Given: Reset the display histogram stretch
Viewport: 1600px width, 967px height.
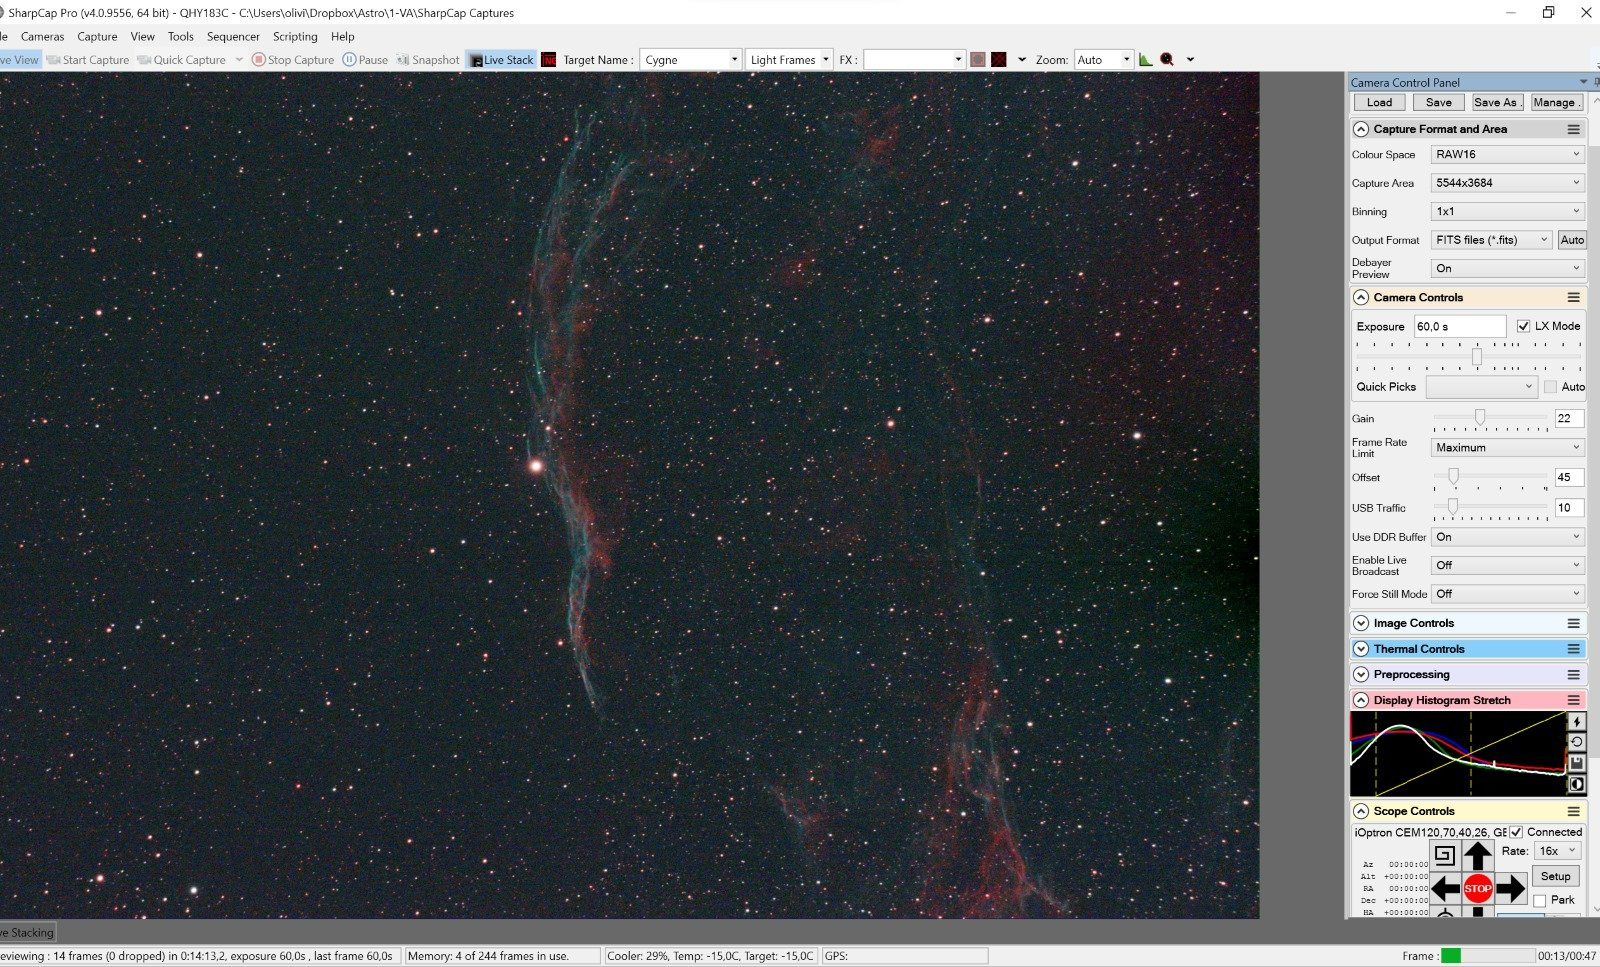Looking at the screenshot, I should [x=1576, y=742].
